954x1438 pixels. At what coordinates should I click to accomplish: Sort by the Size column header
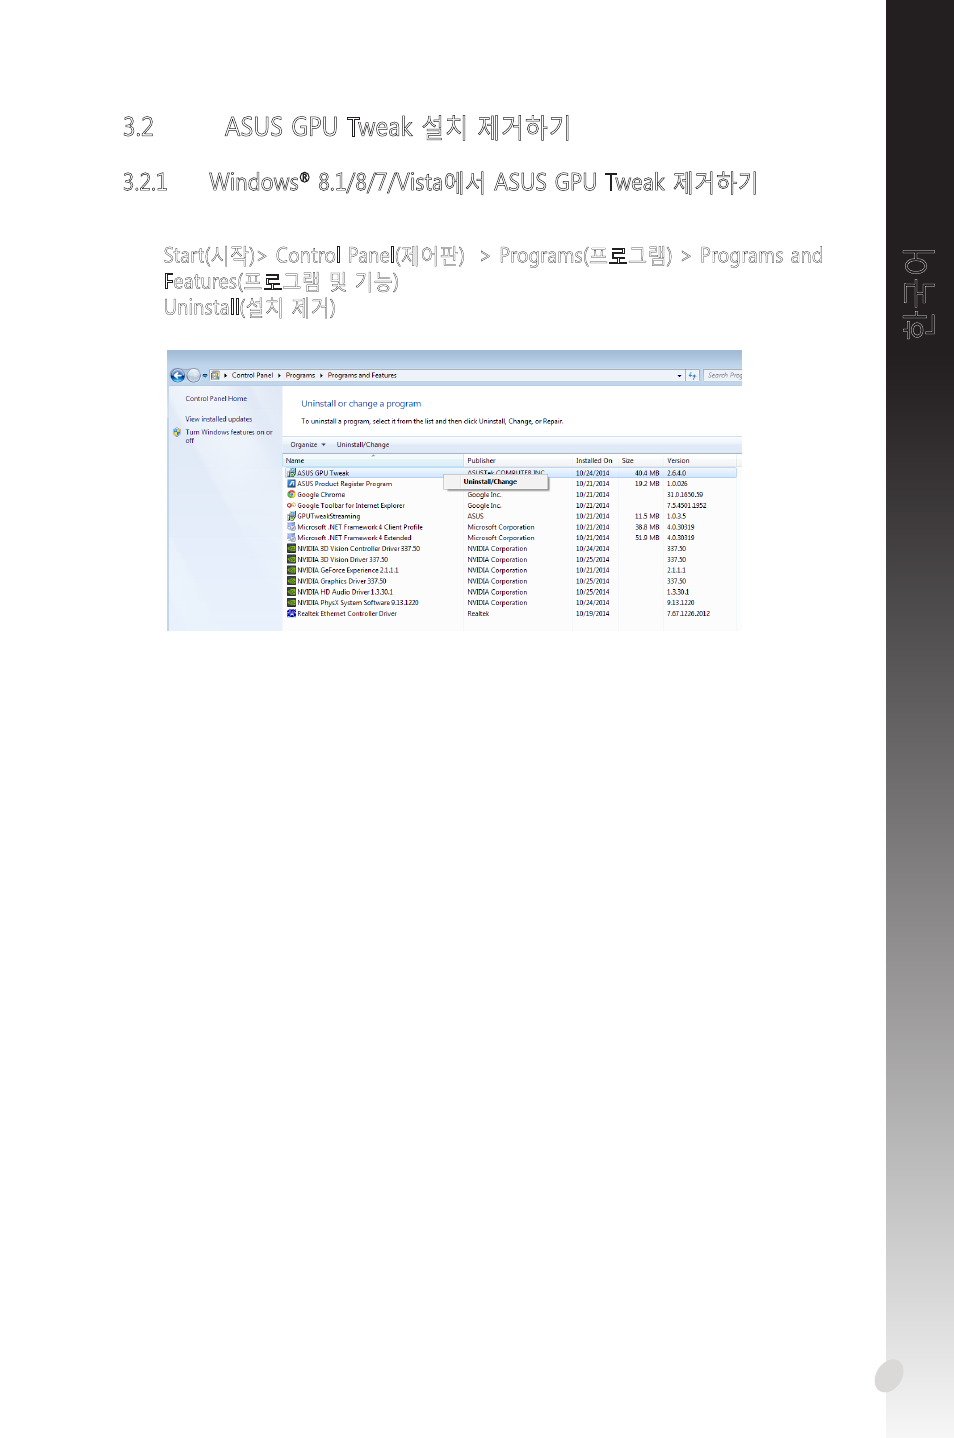tap(640, 461)
